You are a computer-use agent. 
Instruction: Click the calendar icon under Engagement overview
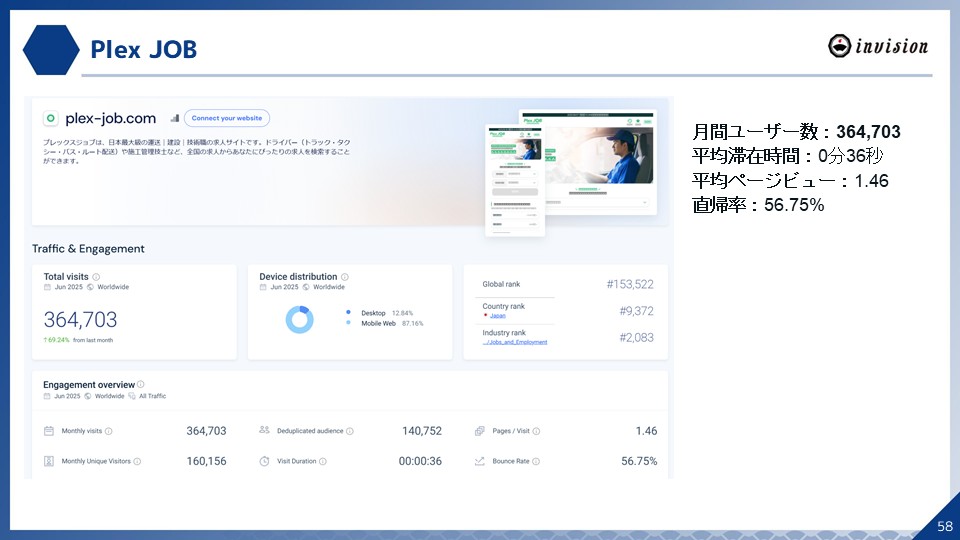point(47,396)
